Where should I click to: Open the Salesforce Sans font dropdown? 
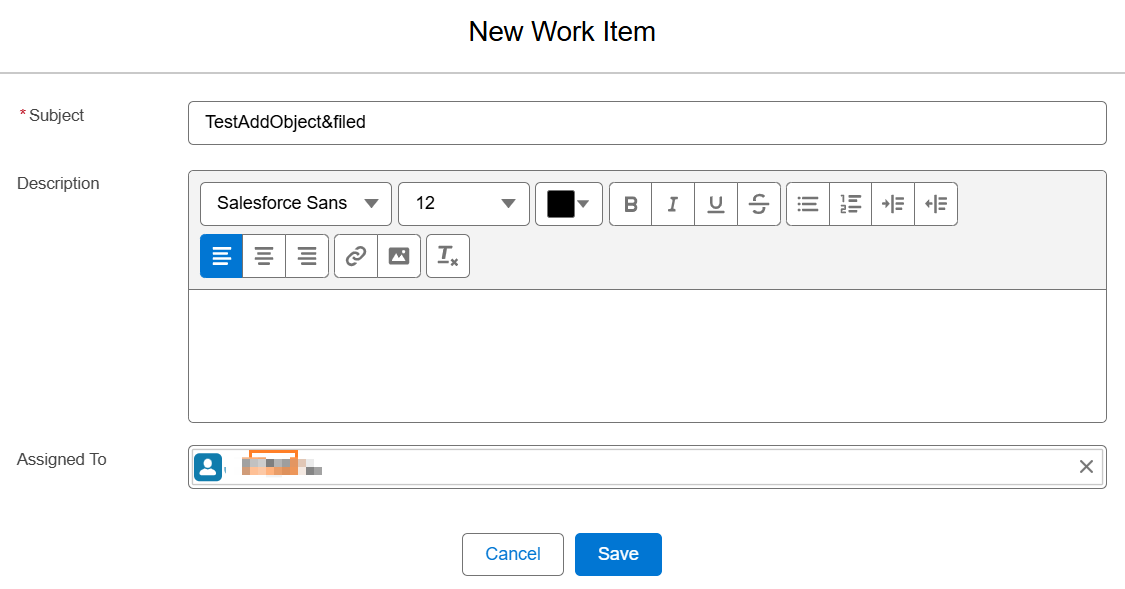tap(296, 204)
